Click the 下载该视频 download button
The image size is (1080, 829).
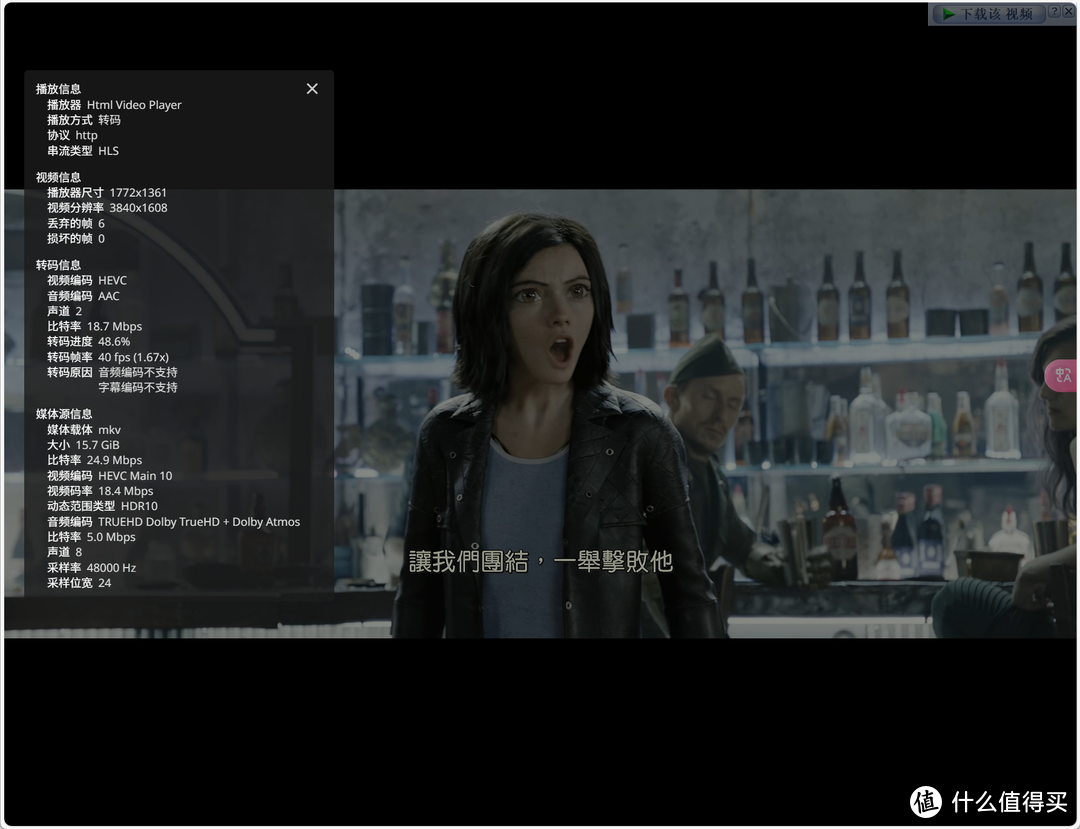tap(989, 14)
